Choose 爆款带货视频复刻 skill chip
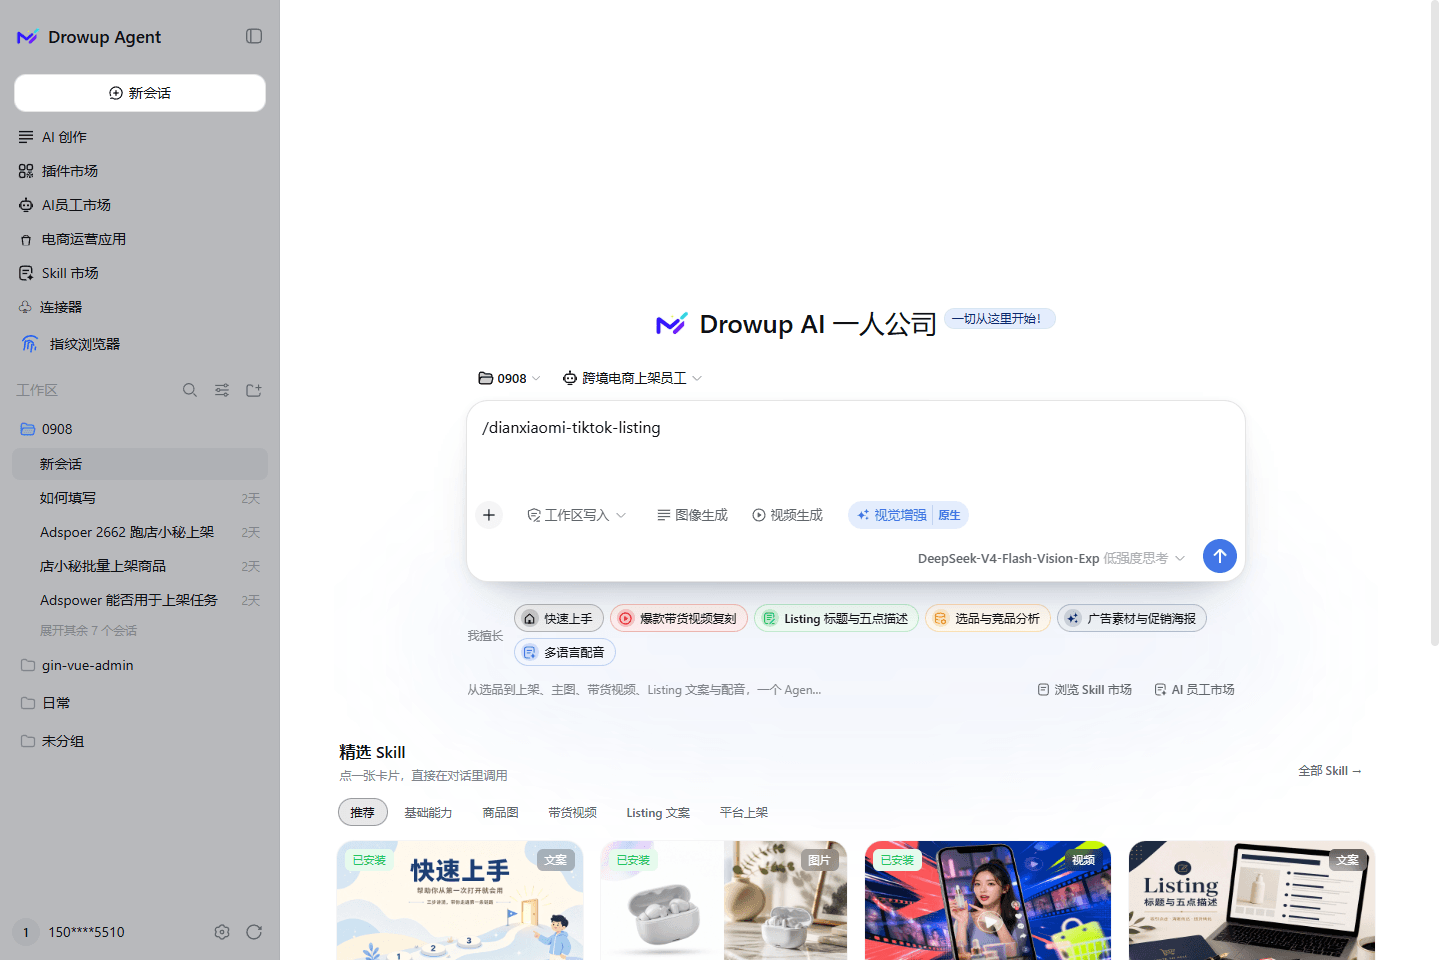1439x960 pixels. tap(679, 619)
